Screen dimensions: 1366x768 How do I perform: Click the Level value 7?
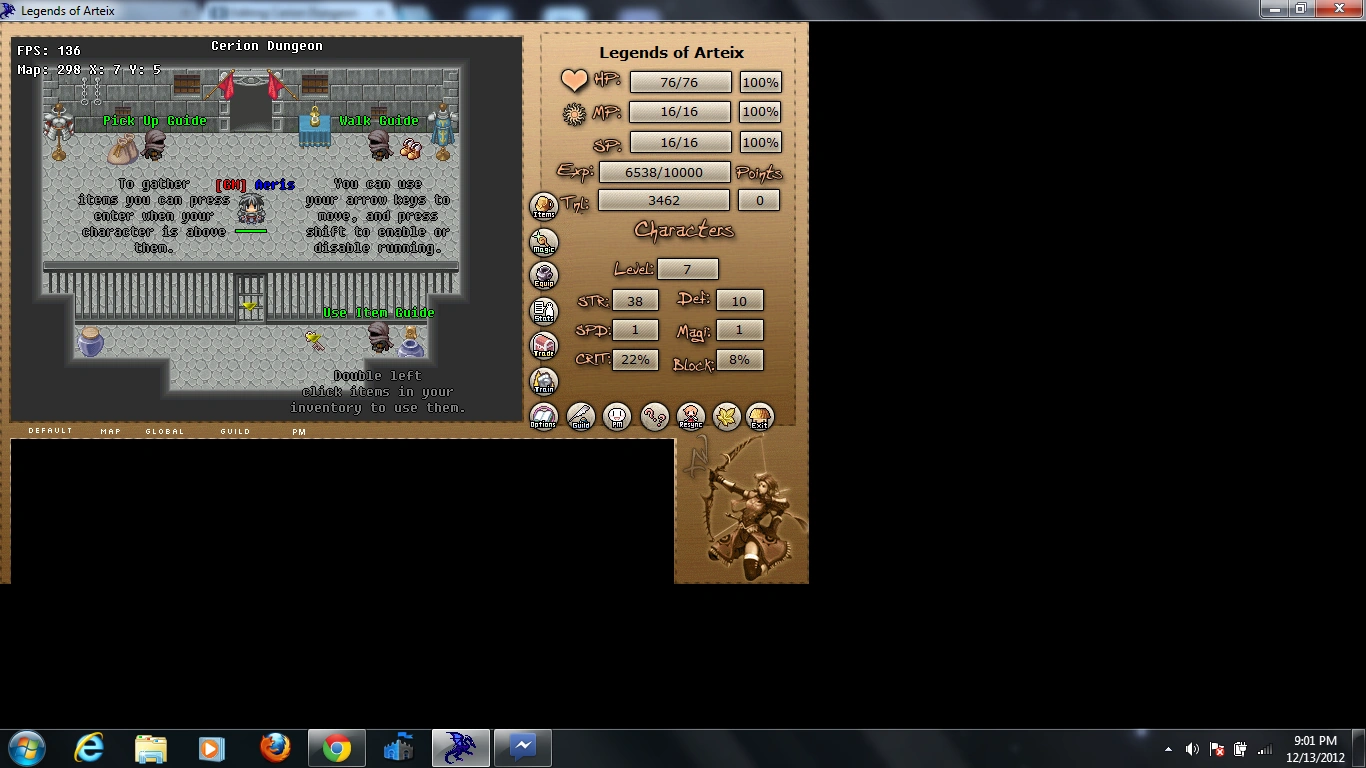tap(688, 269)
